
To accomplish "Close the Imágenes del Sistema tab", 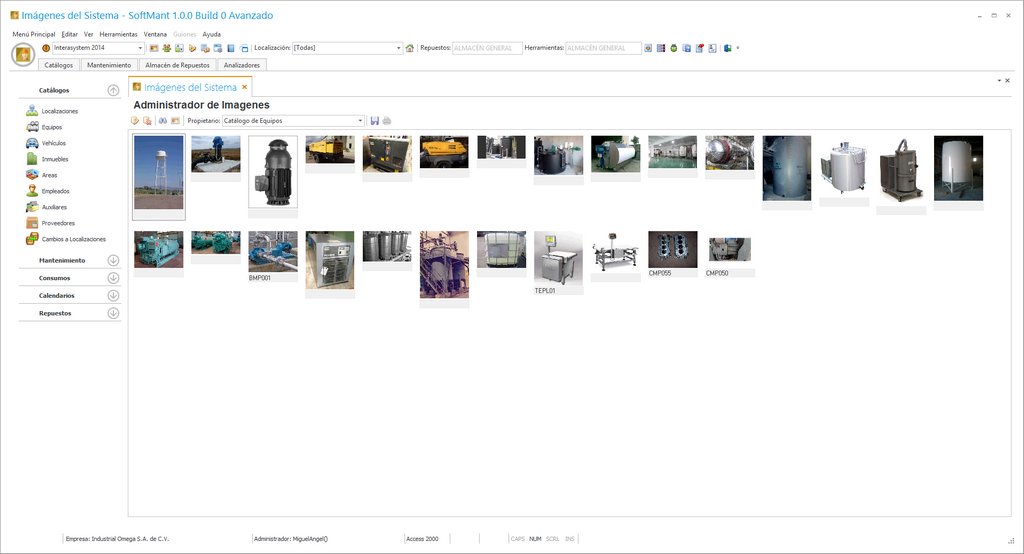I will 245,88.
